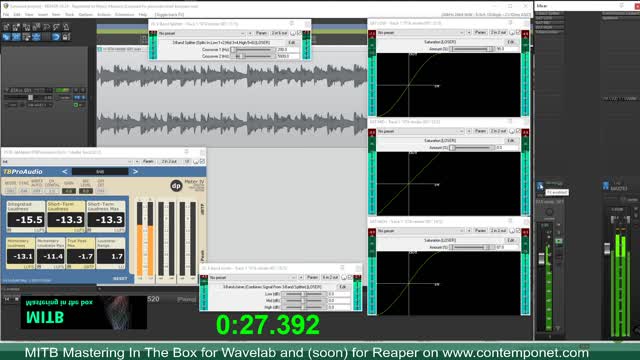
Task: Click 3-Band Splitter wet/dry knob icon
Action: click(x=293, y=33)
